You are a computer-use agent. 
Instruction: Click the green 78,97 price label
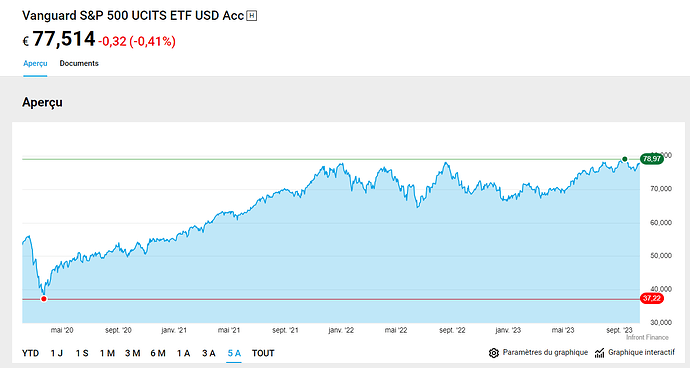coord(652,159)
